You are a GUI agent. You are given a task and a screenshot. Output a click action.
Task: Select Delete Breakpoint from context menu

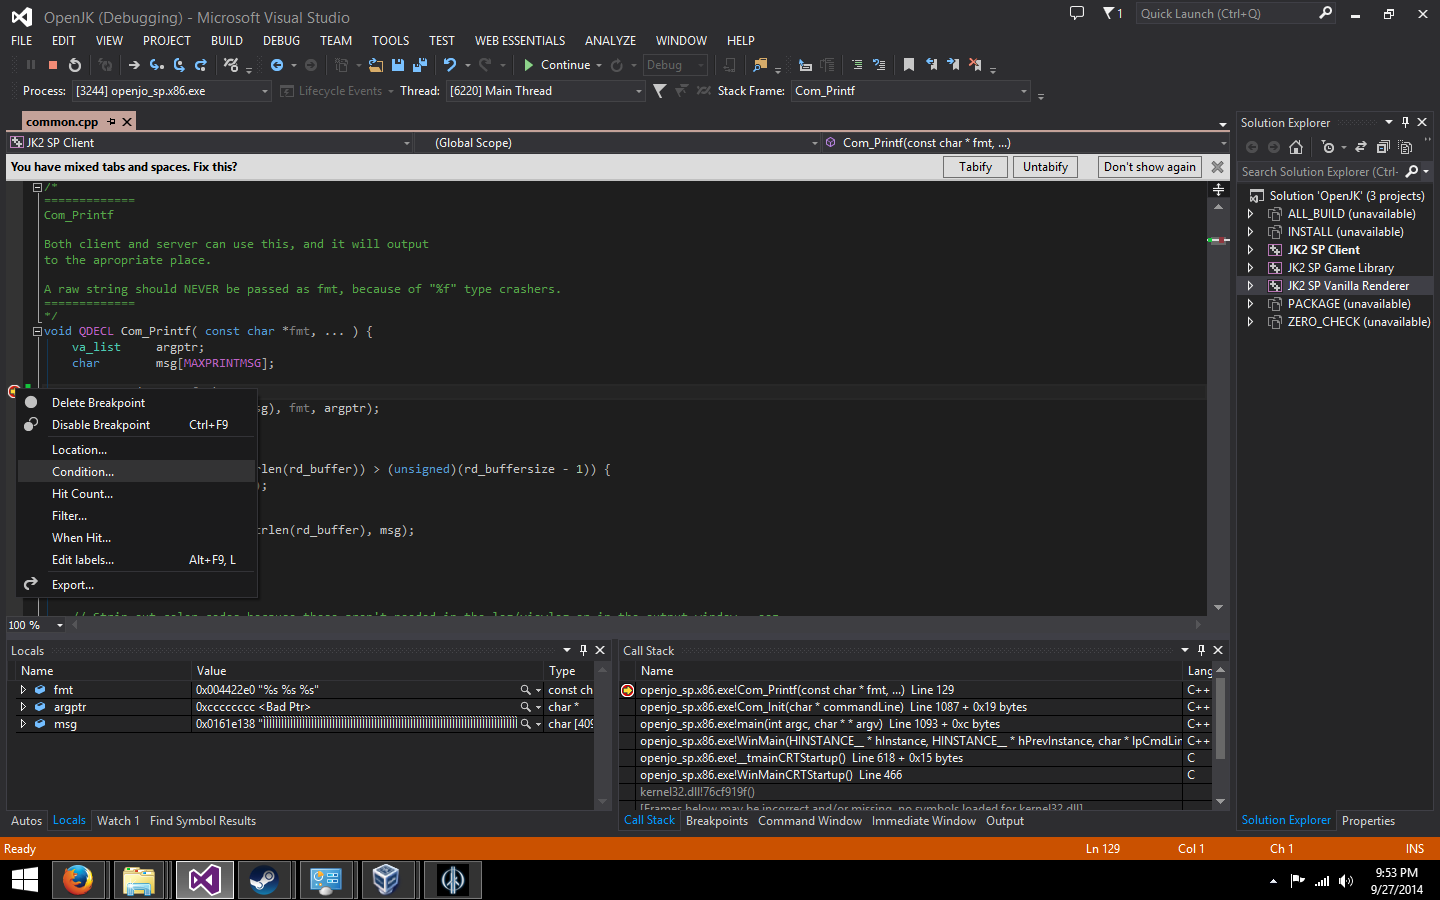(x=137, y=403)
